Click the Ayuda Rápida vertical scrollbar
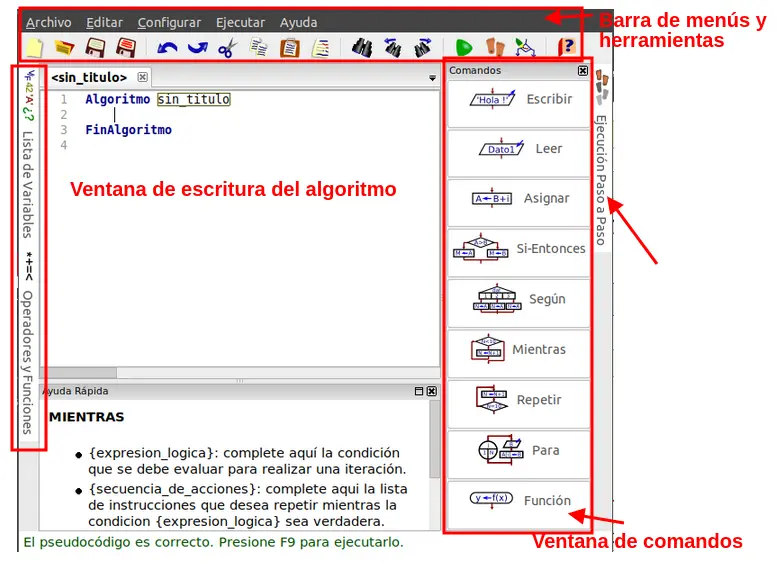Screen dimensions: 779x567 [x=434, y=439]
